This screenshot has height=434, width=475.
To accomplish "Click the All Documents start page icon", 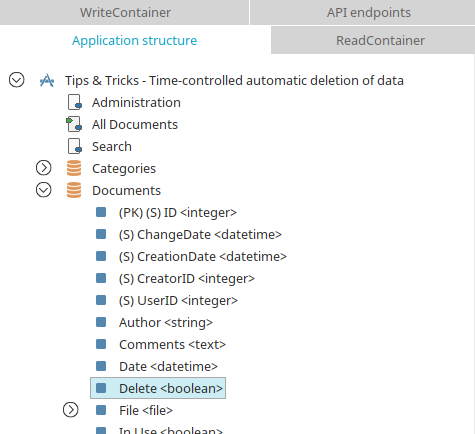I will coord(74,124).
